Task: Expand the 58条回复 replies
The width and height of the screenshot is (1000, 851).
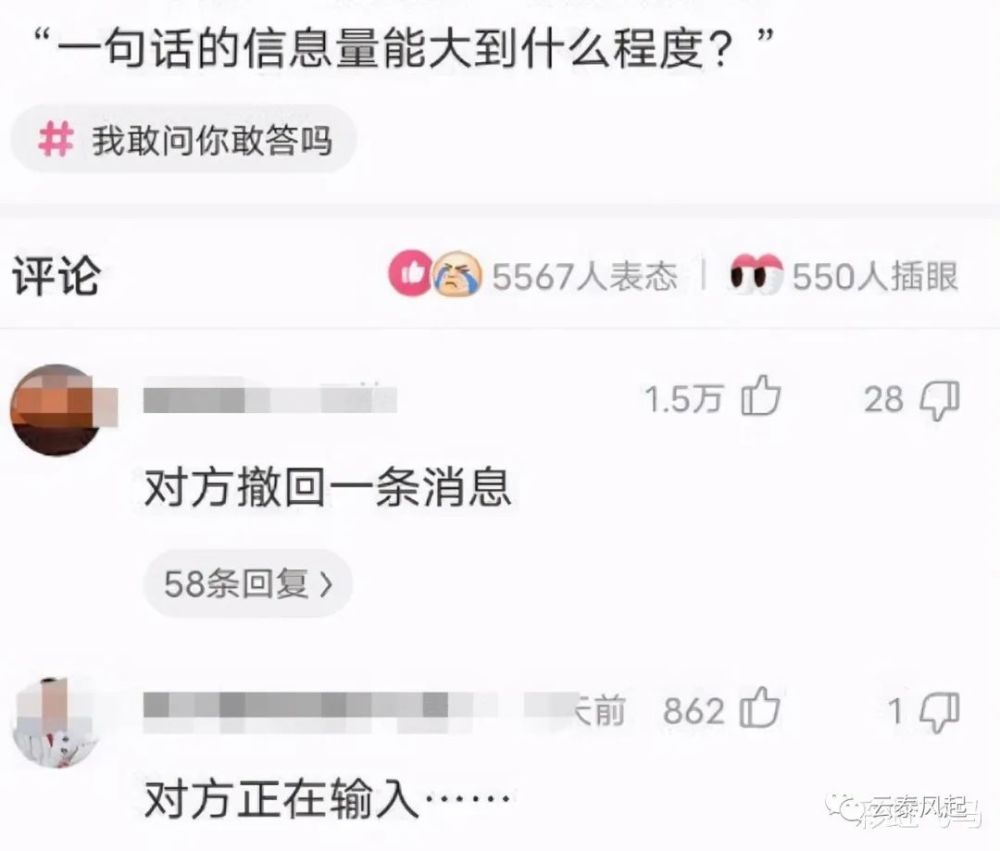Action: coord(247,583)
